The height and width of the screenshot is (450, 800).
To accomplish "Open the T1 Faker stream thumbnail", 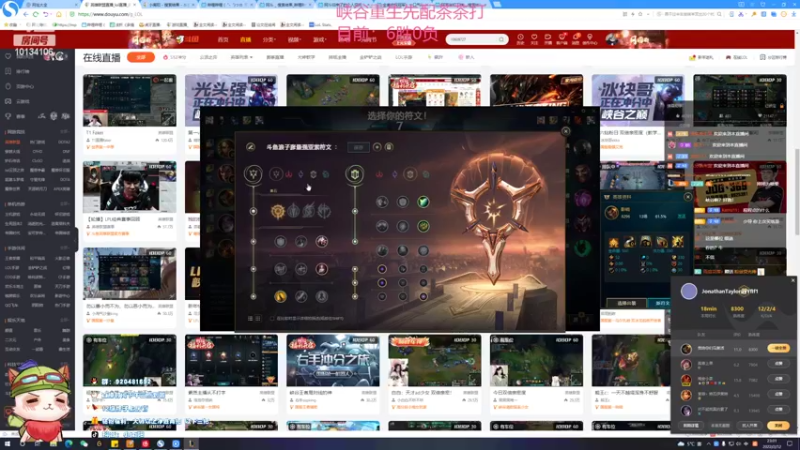I will [130, 101].
